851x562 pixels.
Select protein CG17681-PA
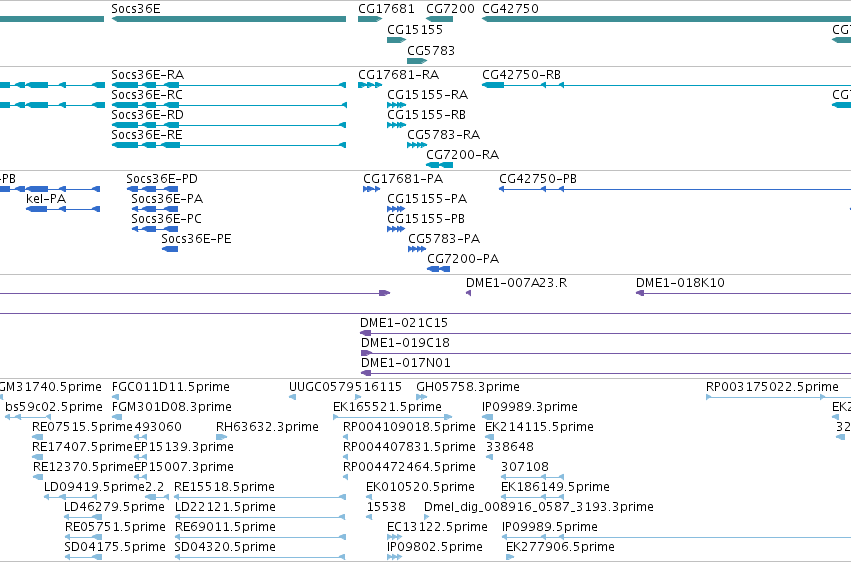(x=371, y=189)
